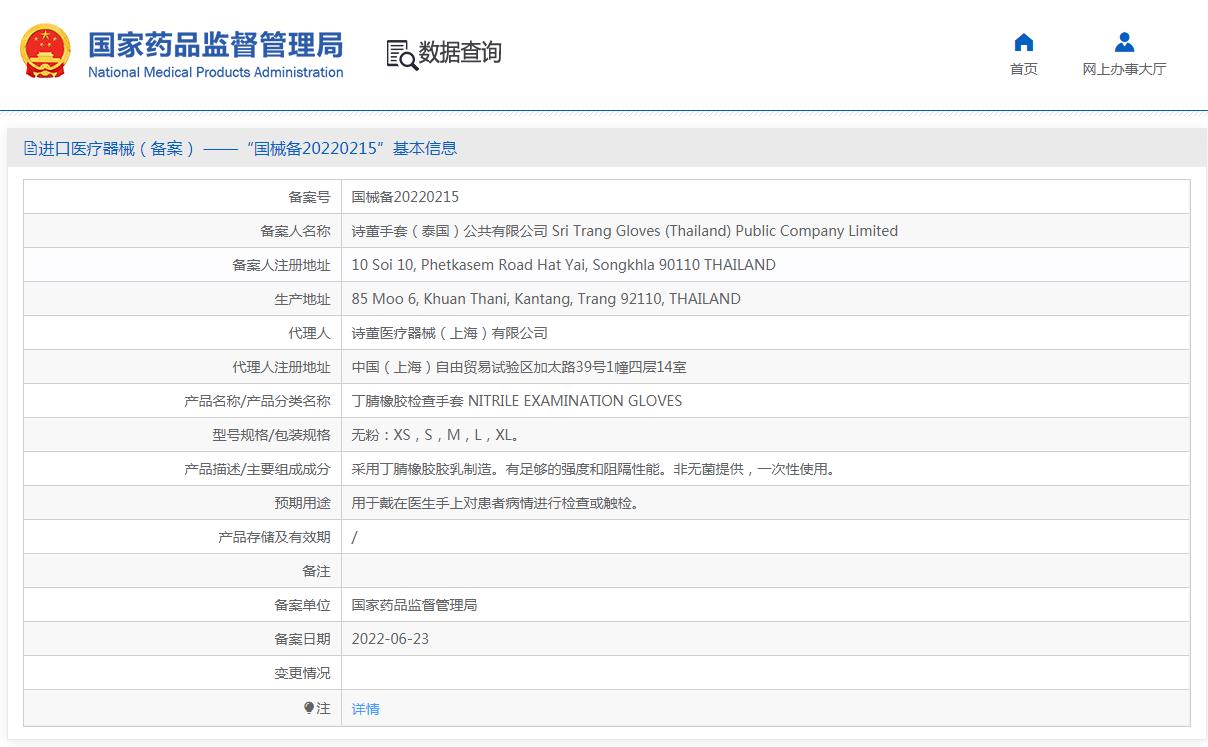Image resolution: width=1208 pixels, height=747 pixels.
Task: Click the bulb icon beside 注
Action: click(309, 708)
